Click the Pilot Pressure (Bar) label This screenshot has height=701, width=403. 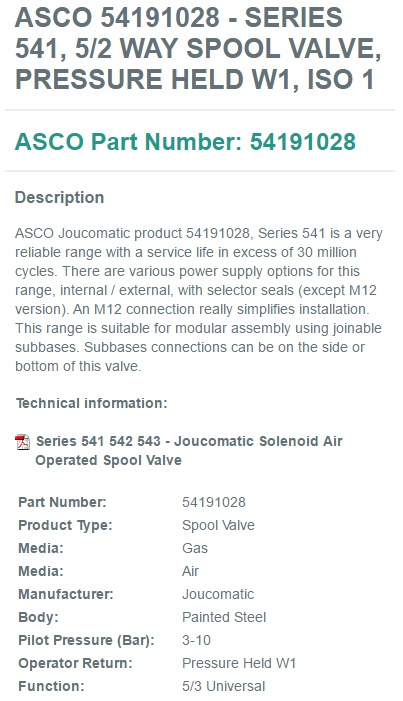(x=86, y=640)
